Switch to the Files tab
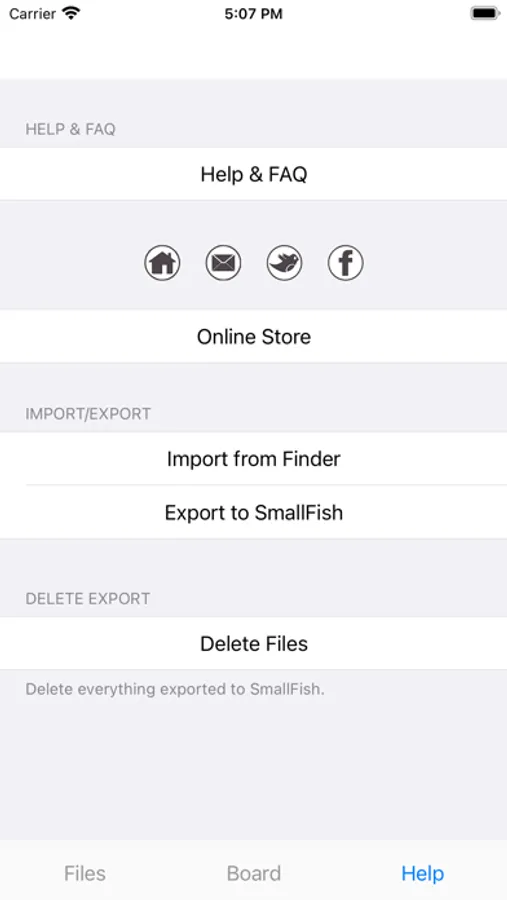507x900 pixels. point(85,873)
